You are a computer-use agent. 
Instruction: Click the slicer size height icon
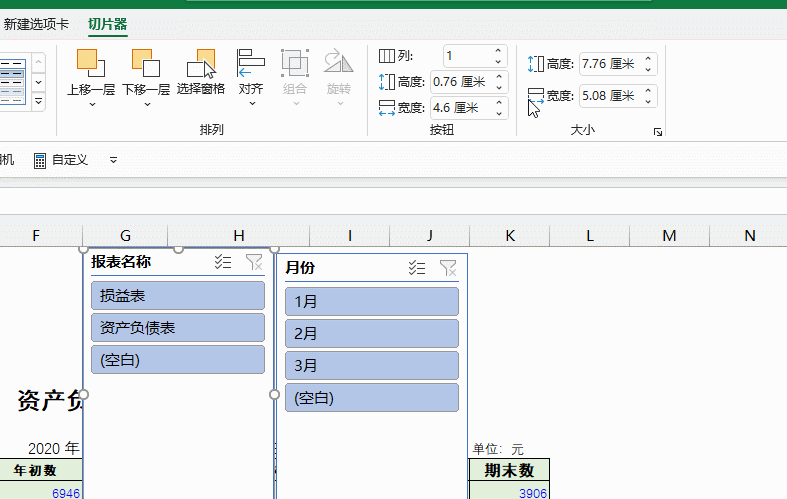click(x=536, y=64)
